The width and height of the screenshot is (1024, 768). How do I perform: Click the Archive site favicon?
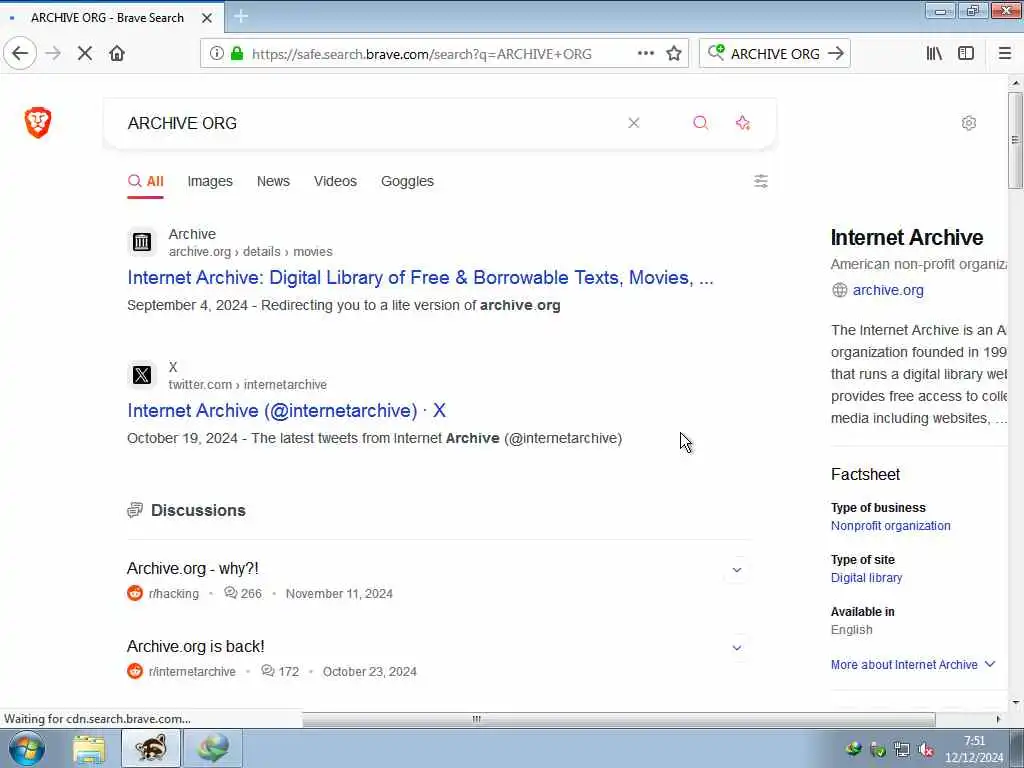(142, 242)
